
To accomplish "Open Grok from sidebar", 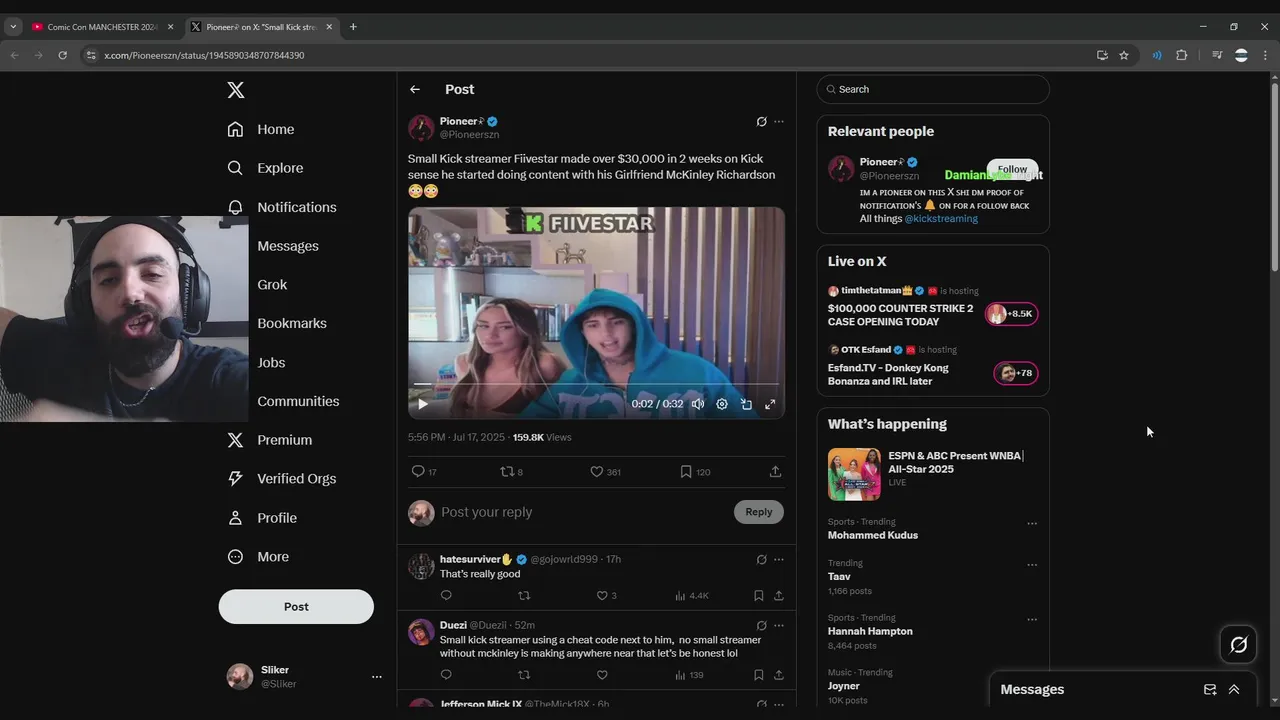I will [x=272, y=285].
